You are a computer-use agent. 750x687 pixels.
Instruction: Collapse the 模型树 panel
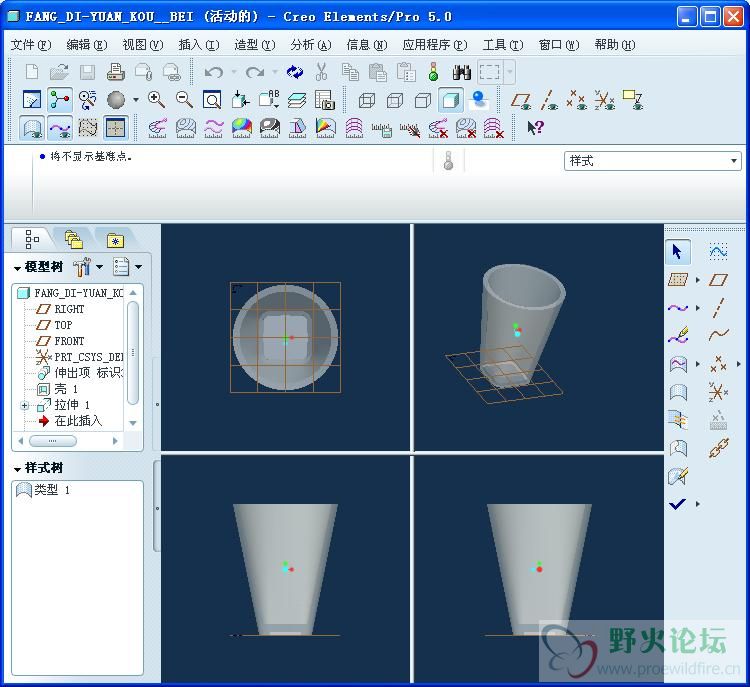[18, 268]
